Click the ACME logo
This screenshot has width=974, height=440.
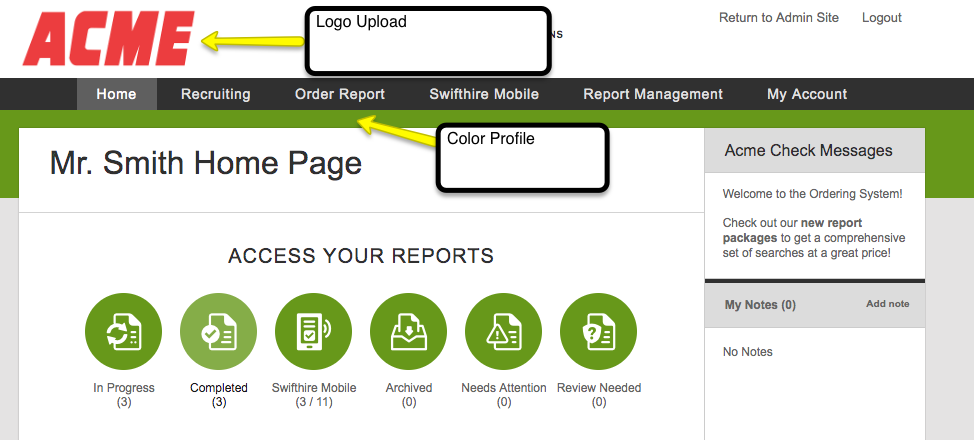(x=109, y=39)
